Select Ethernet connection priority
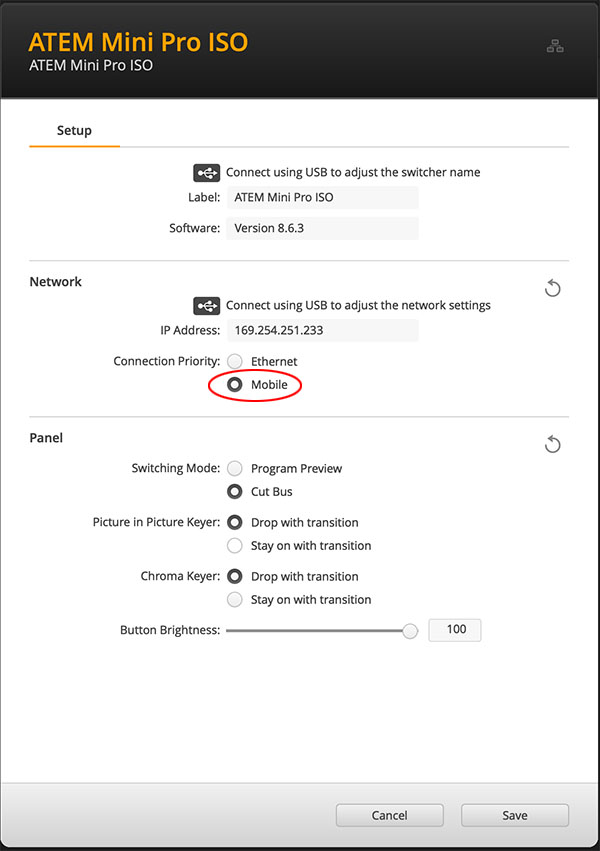 (x=235, y=361)
